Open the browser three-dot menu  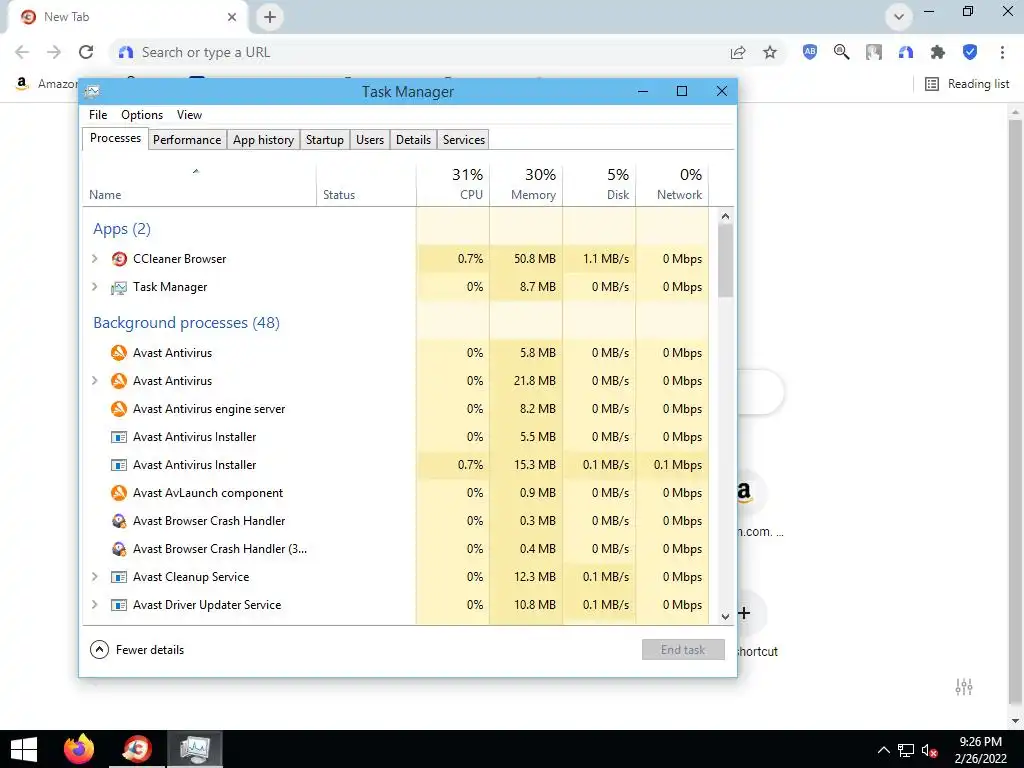[1002, 52]
